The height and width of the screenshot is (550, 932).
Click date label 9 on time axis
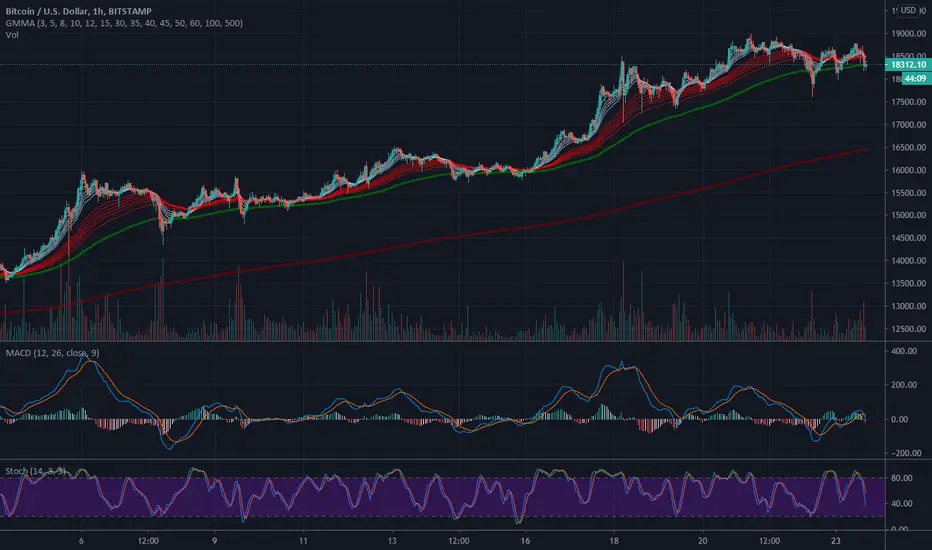pos(215,541)
